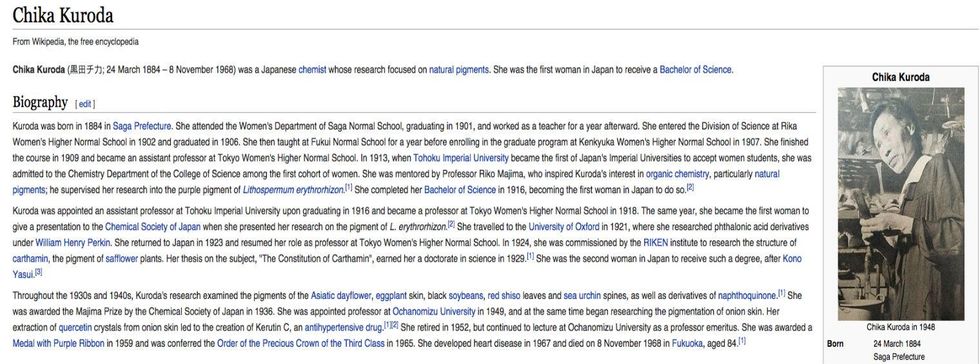Viewport: 980px width, 364px height.
Task: Follow the 'University of Oxford' link
Action: (x=564, y=226)
